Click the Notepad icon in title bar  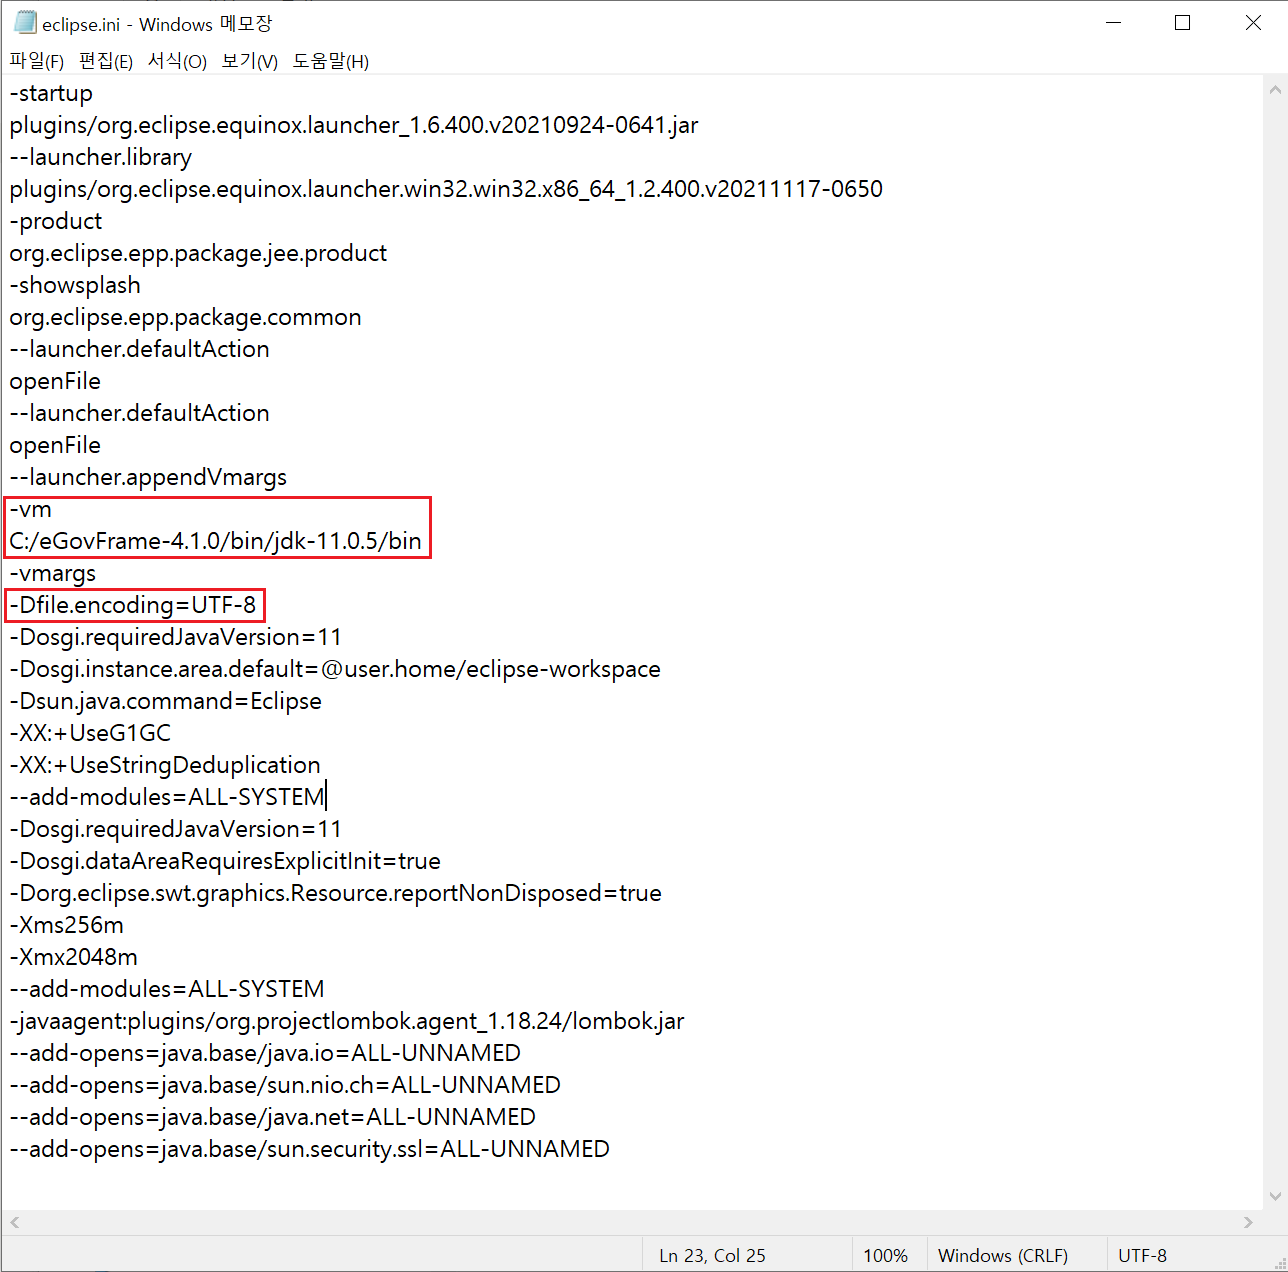(x=24, y=23)
